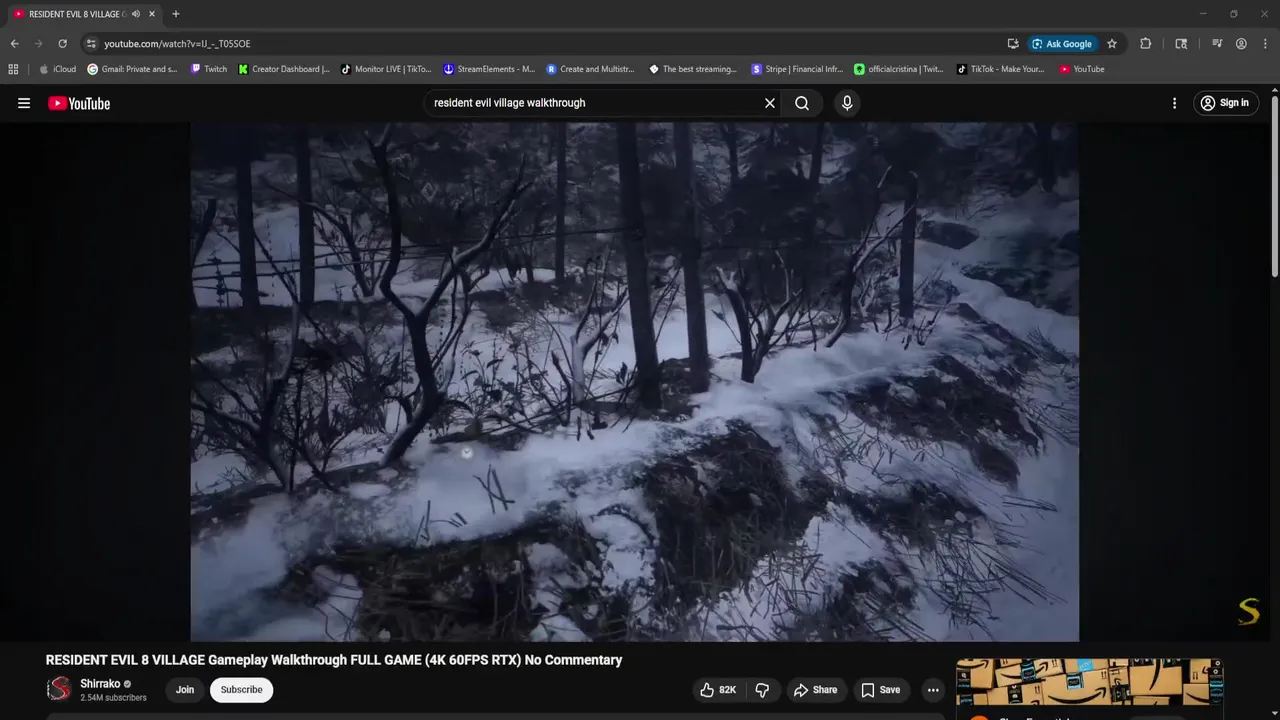Share this video
This screenshot has width=1280, height=720.
(815, 690)
